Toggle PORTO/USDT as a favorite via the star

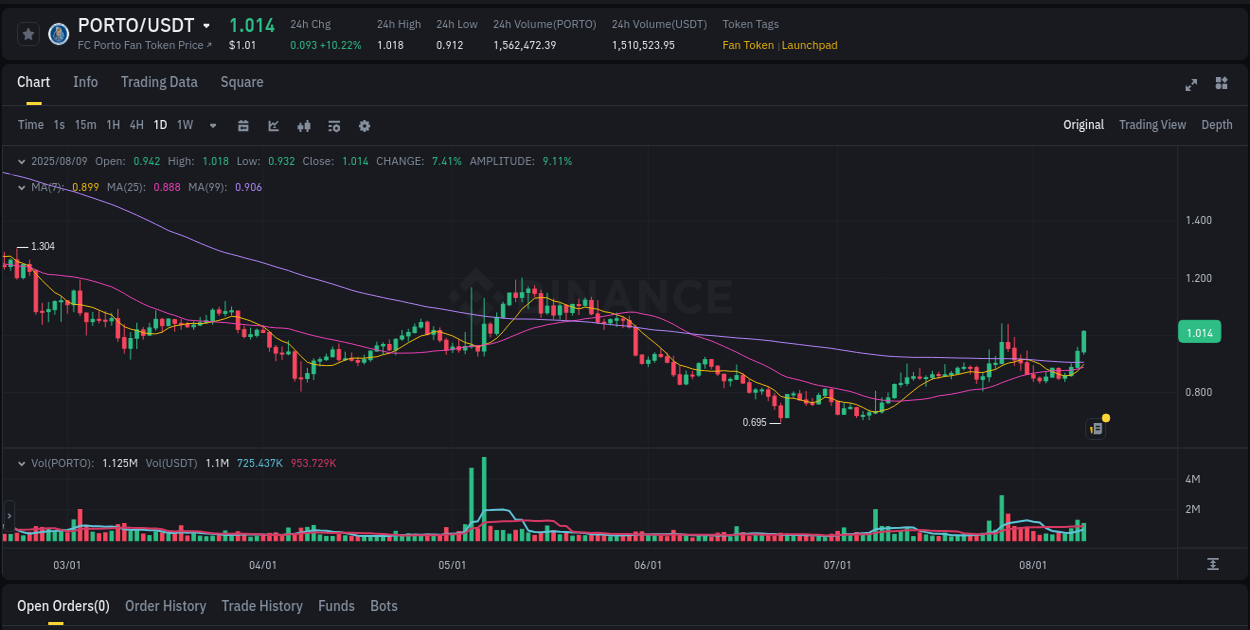pos(28,33)
